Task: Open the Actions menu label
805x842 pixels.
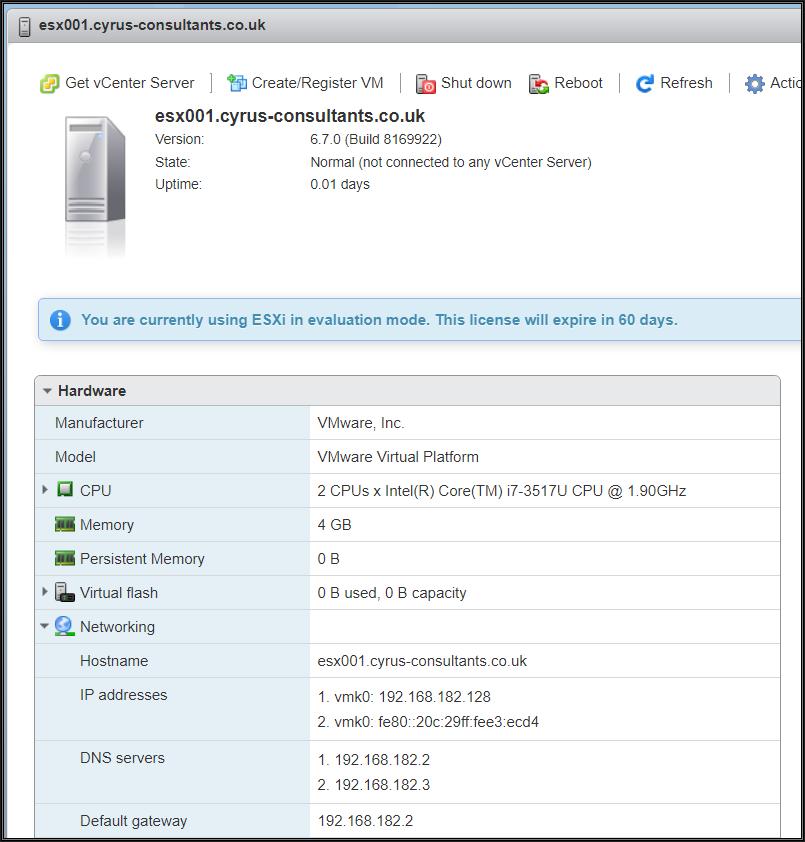Action: [x=785, y=83]
